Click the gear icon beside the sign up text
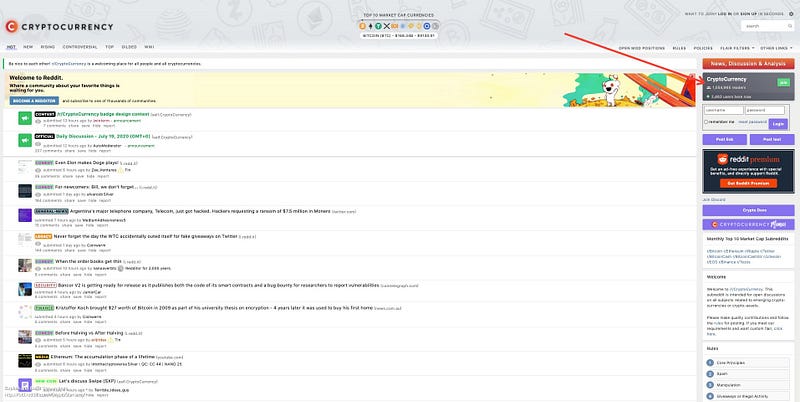Image resolution: width=800 pixels, height=402 pixels. tap(791, 14)
